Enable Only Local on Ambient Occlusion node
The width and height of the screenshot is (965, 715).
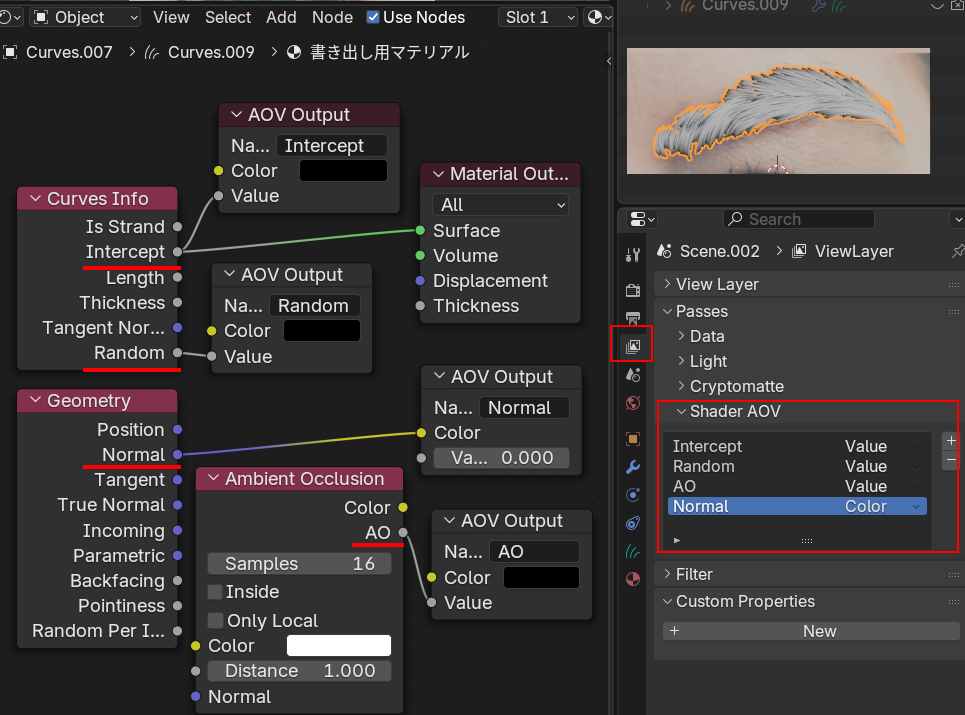pos(215,621)
